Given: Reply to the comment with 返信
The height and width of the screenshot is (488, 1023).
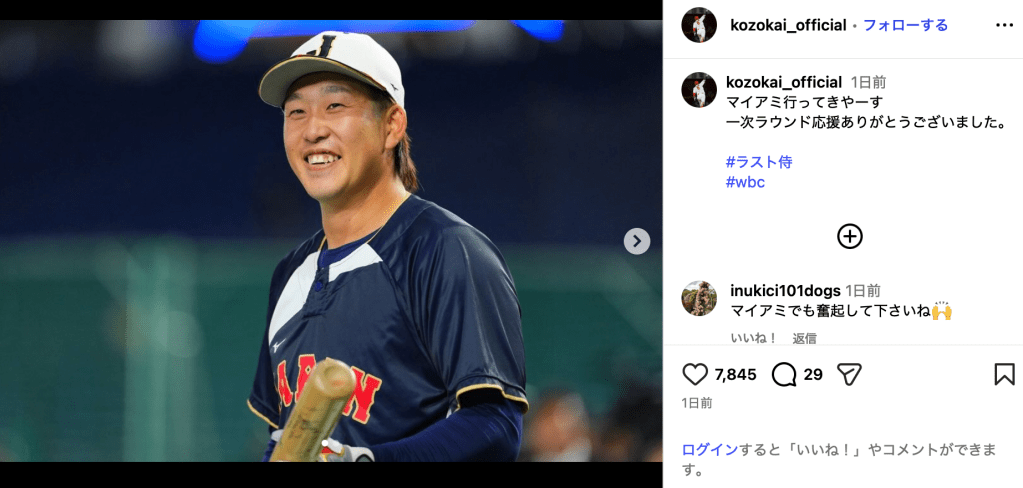Looking at the screenshot, I should point(804,338).
